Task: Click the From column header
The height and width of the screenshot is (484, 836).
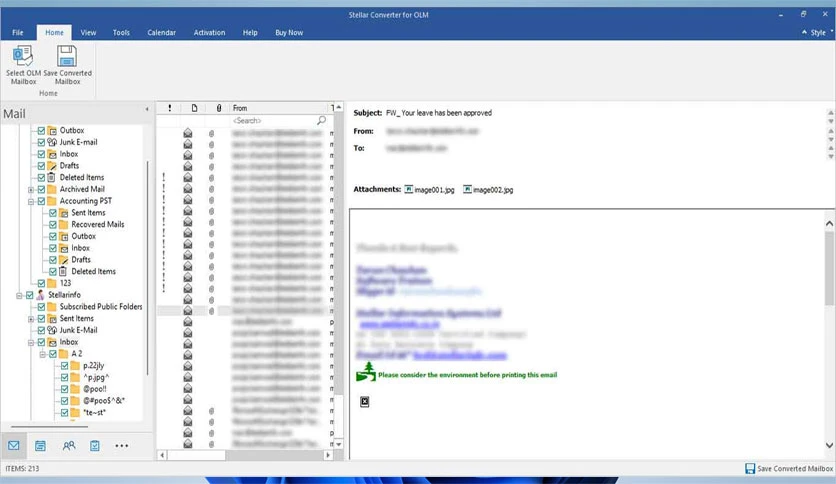Action: [280, 108]
